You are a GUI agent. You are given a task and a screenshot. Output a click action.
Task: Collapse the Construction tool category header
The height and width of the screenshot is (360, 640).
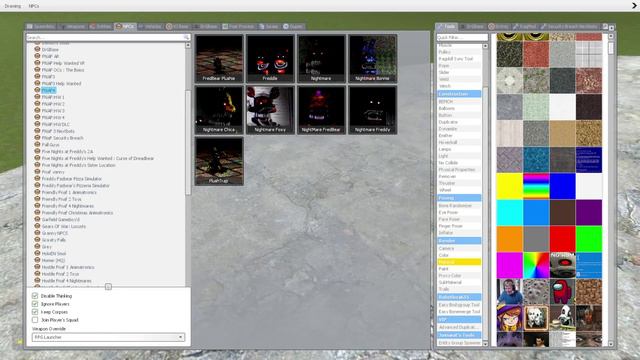point(459,94)
